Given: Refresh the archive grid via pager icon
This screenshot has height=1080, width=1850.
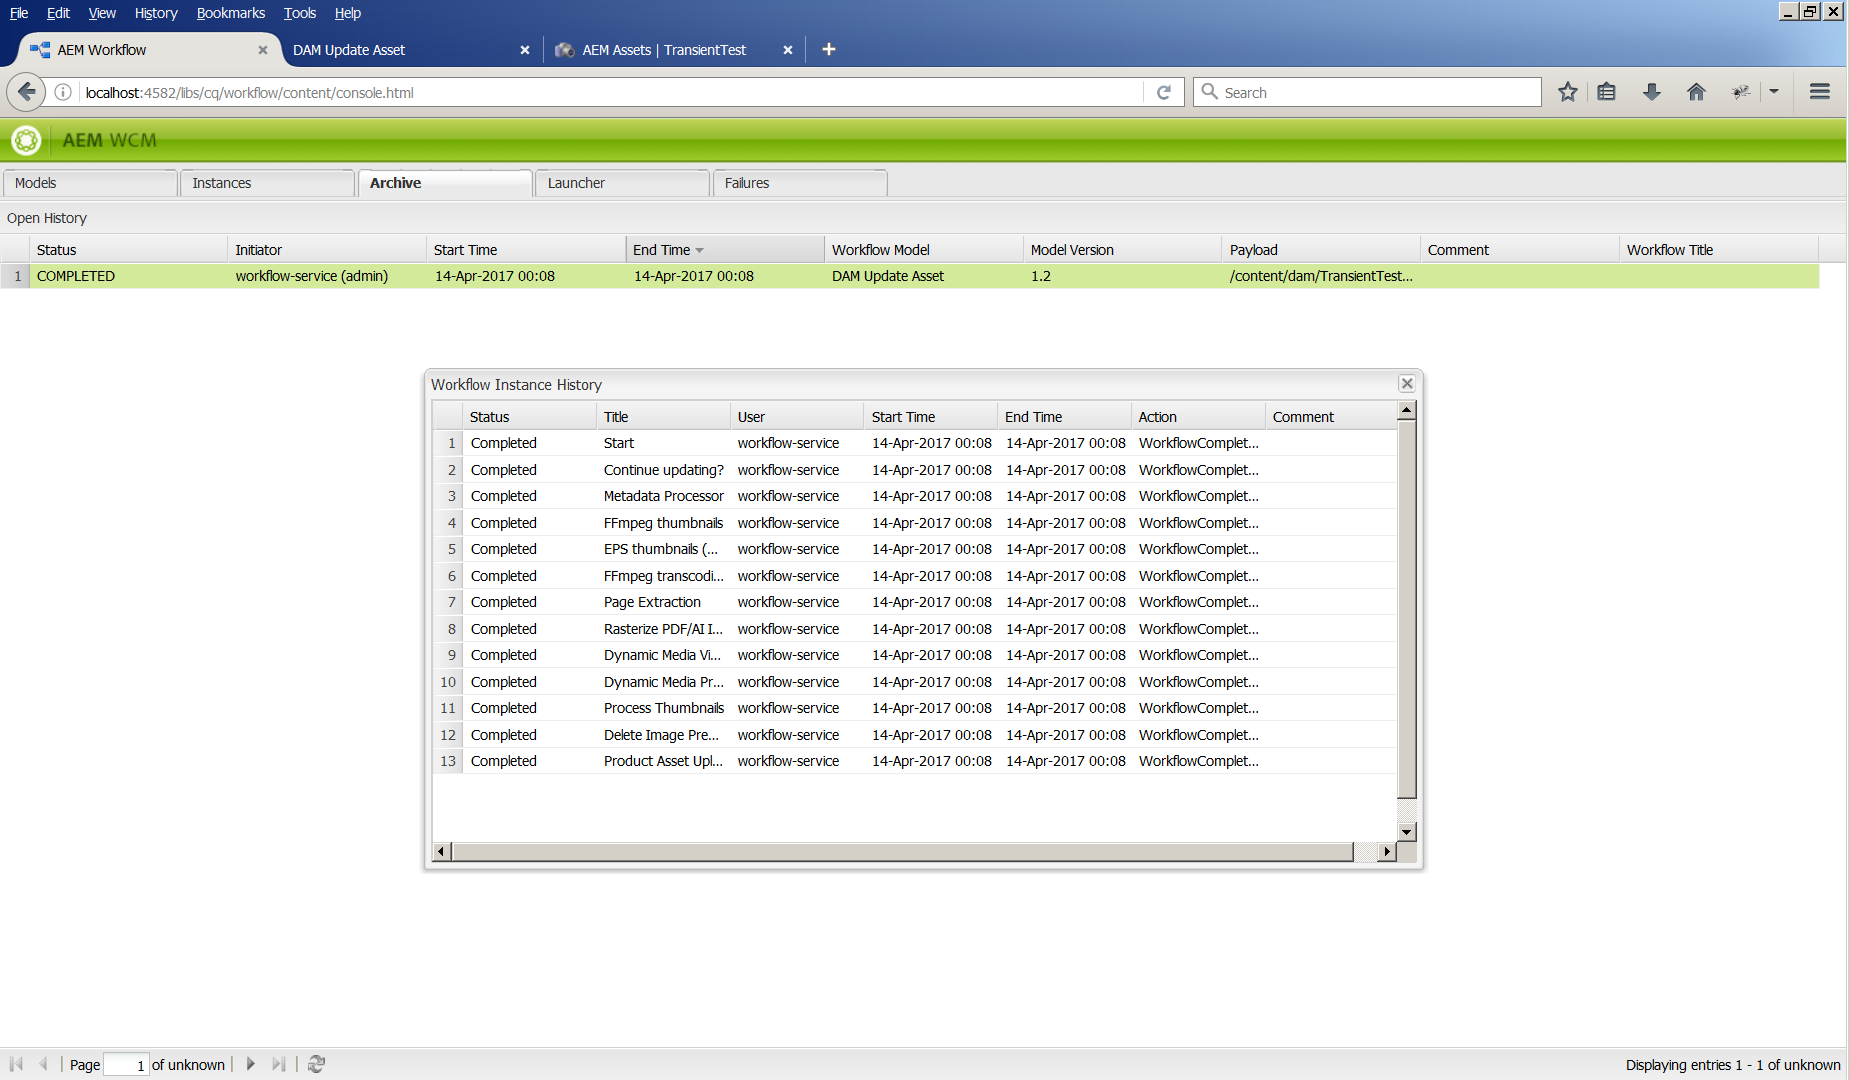Looking at the screenshot, I should point(316,1064).
